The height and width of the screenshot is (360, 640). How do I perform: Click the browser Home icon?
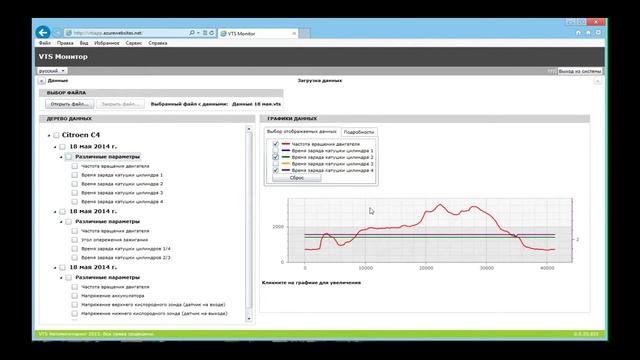(x=578, y=33)
